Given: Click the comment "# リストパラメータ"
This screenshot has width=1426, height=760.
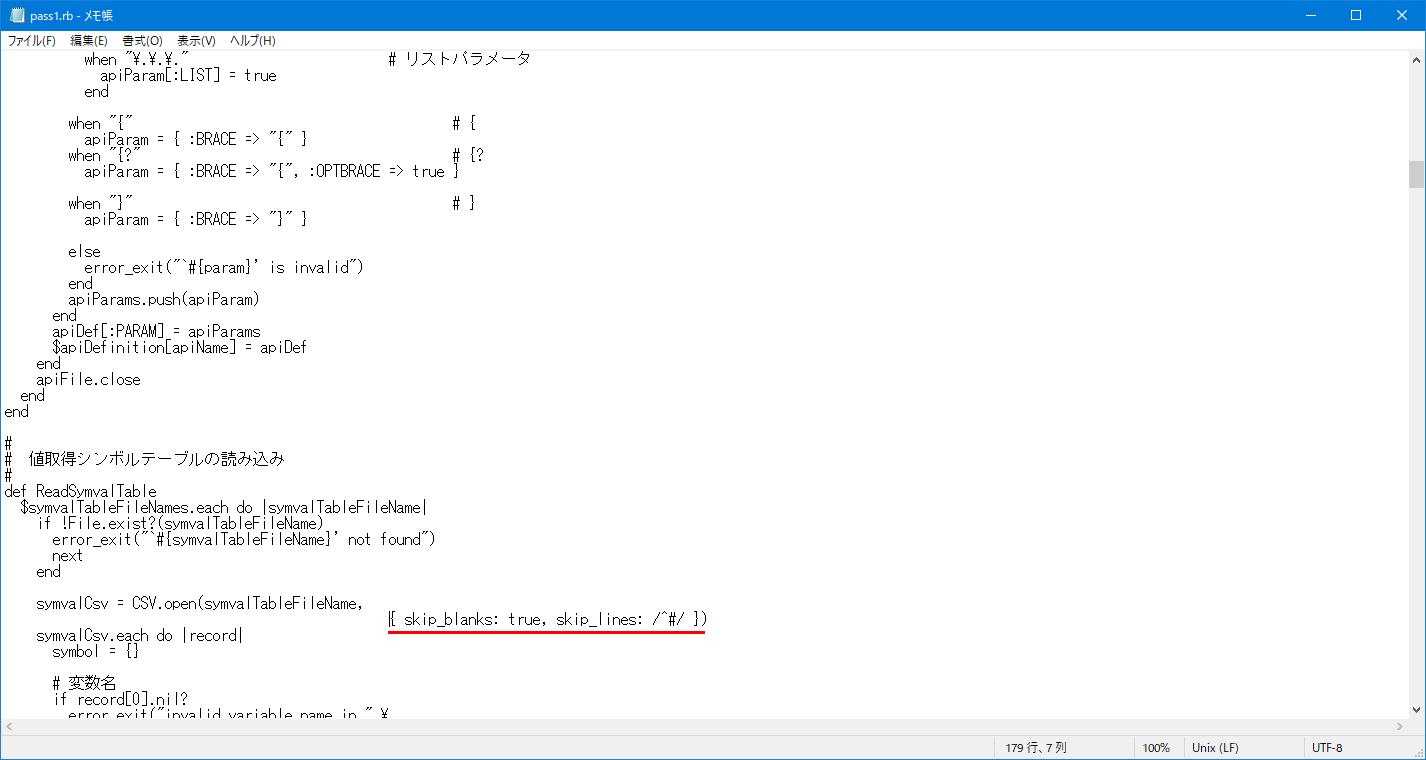Looking at the screenshot, I should (x=459, y=59).
